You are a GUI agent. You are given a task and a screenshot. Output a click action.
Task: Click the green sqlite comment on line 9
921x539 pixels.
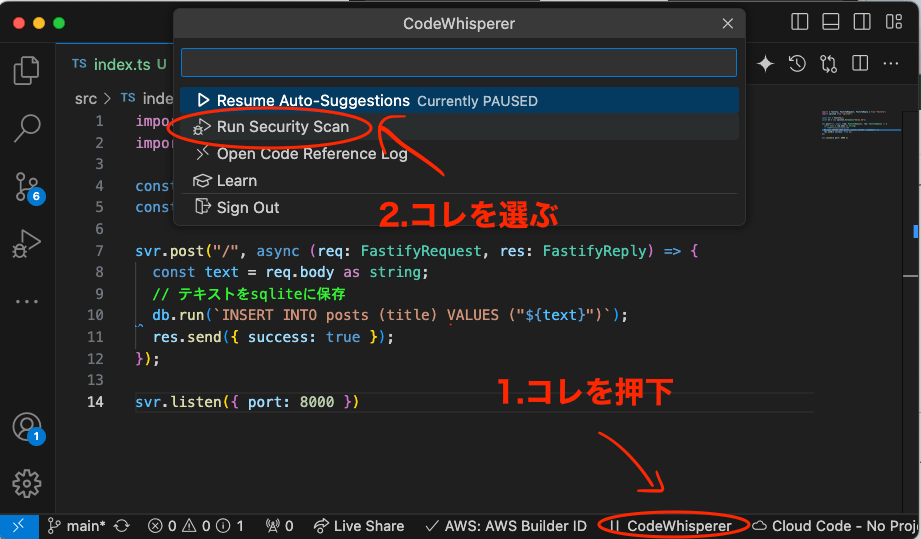click(248, 294)
